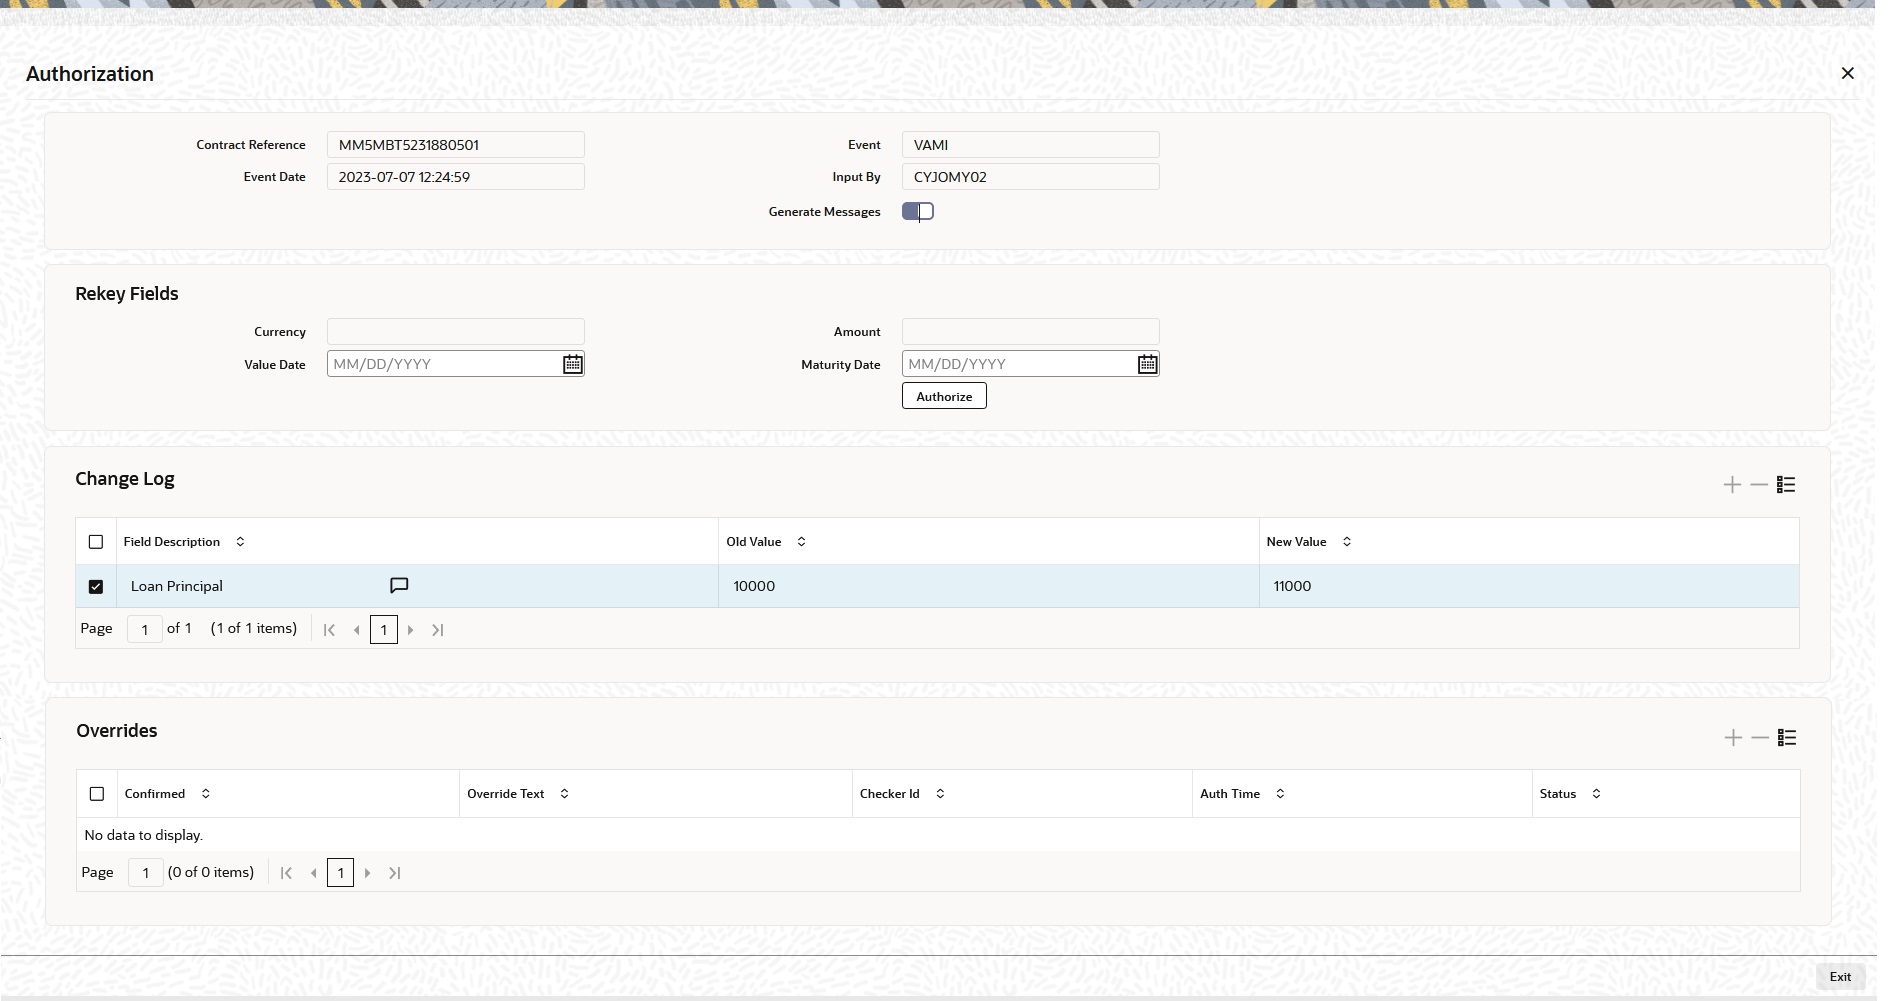Click the Authorize button
Image resolution: width=1888 pixels, height=1001 pixels.
(944, 396)
